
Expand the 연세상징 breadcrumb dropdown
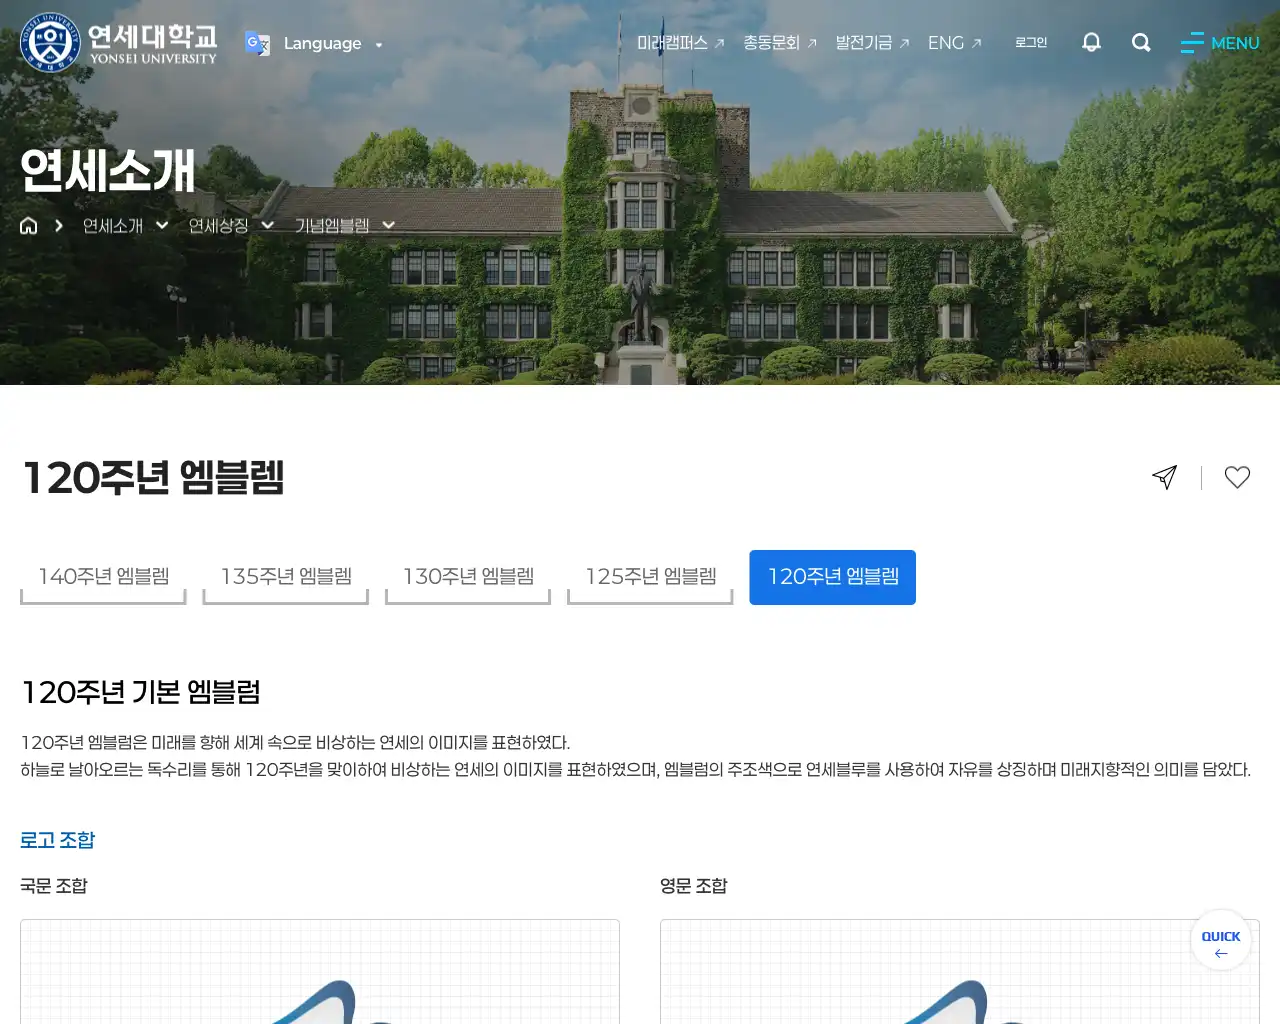click(x=231, y=226)
